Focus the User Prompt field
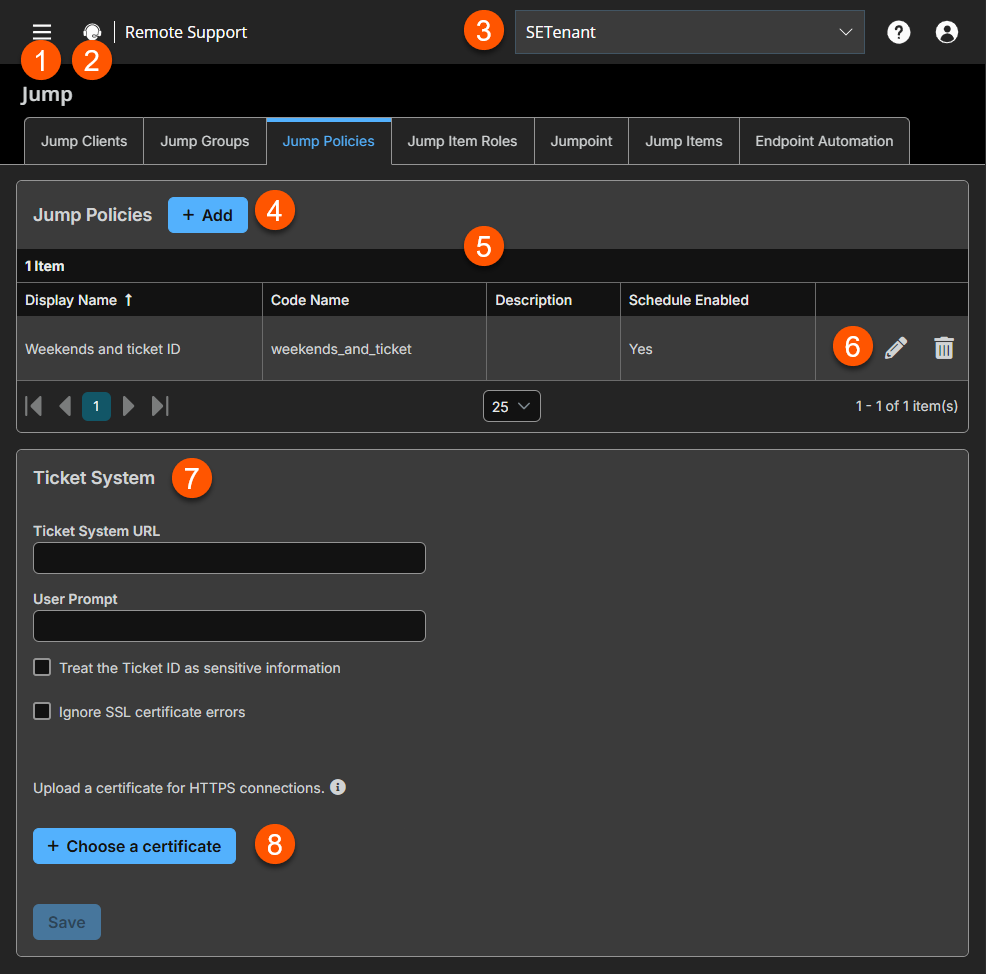The image size is (986, 974). [x=230, y=626]
